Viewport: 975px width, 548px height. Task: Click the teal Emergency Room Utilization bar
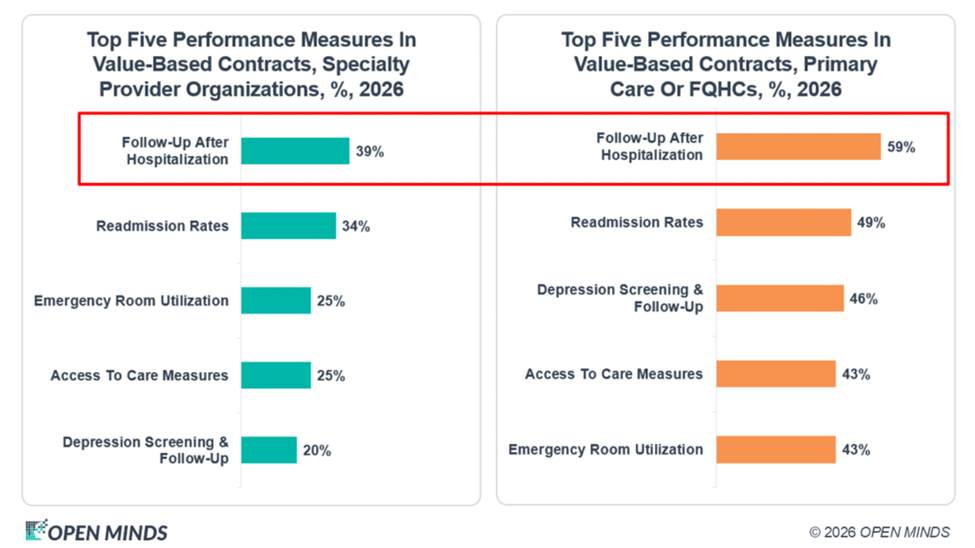276,301
